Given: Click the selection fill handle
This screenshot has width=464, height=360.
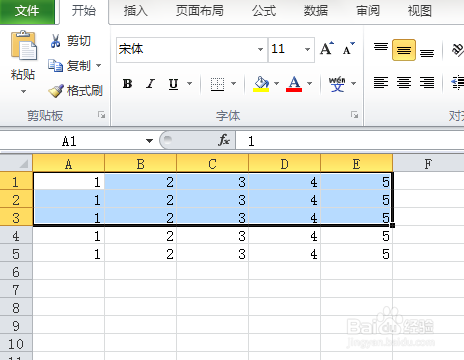Looking at the screenshot, I should coord(393,225).
